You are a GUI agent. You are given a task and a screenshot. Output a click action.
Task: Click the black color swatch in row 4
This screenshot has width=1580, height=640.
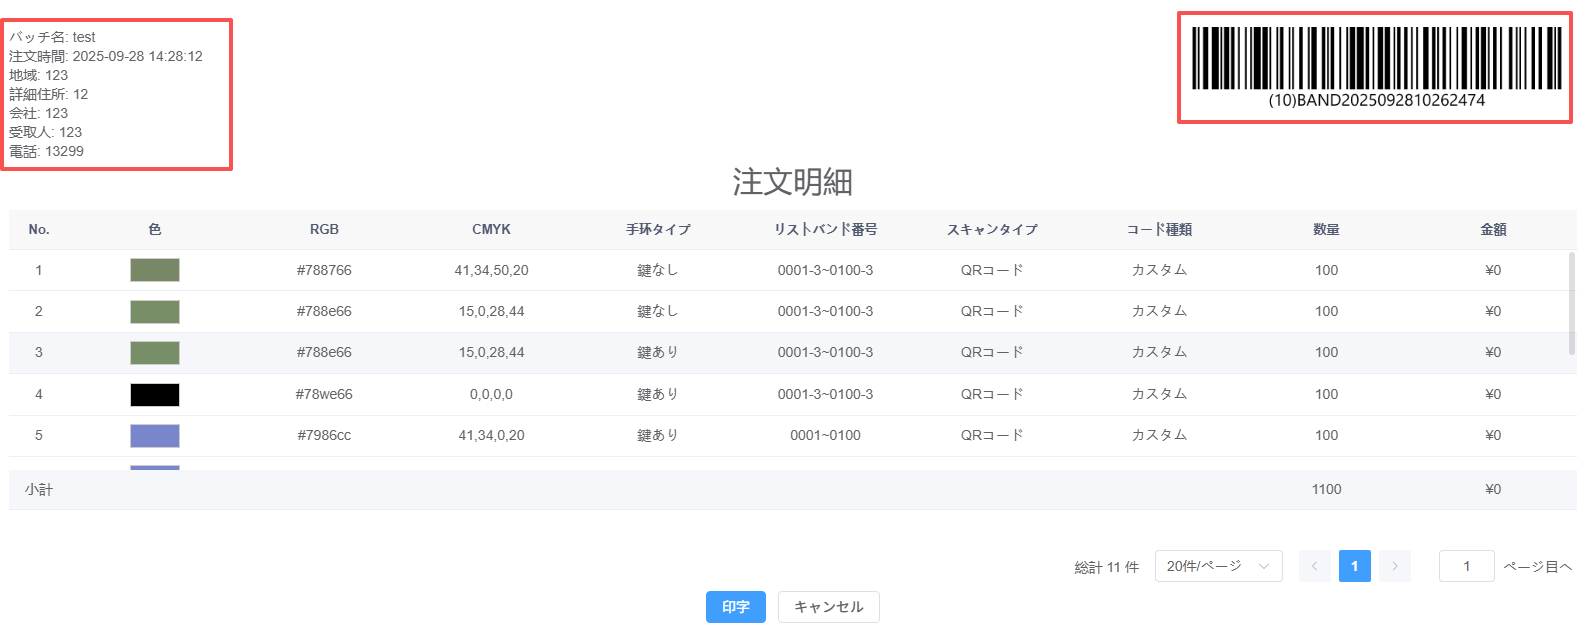(155, 394)
